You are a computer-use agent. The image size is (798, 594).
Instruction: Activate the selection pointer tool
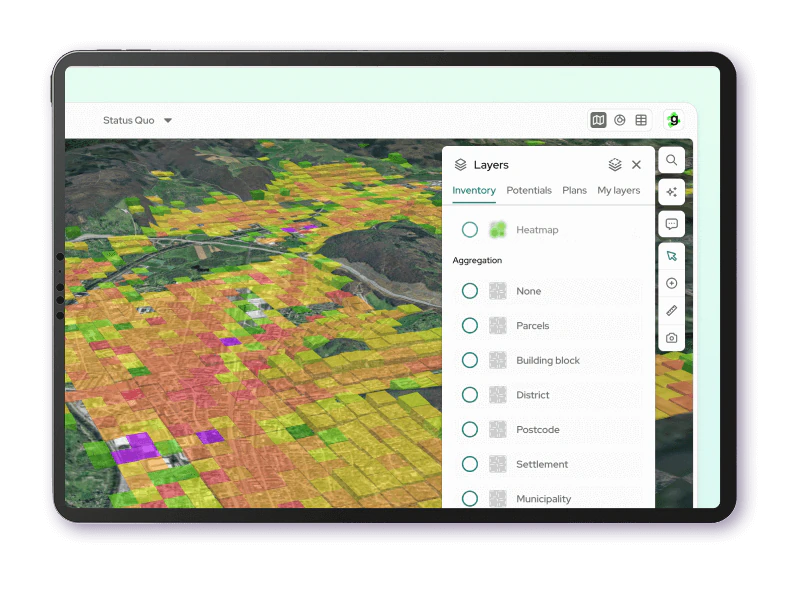(x=671, y=256)
